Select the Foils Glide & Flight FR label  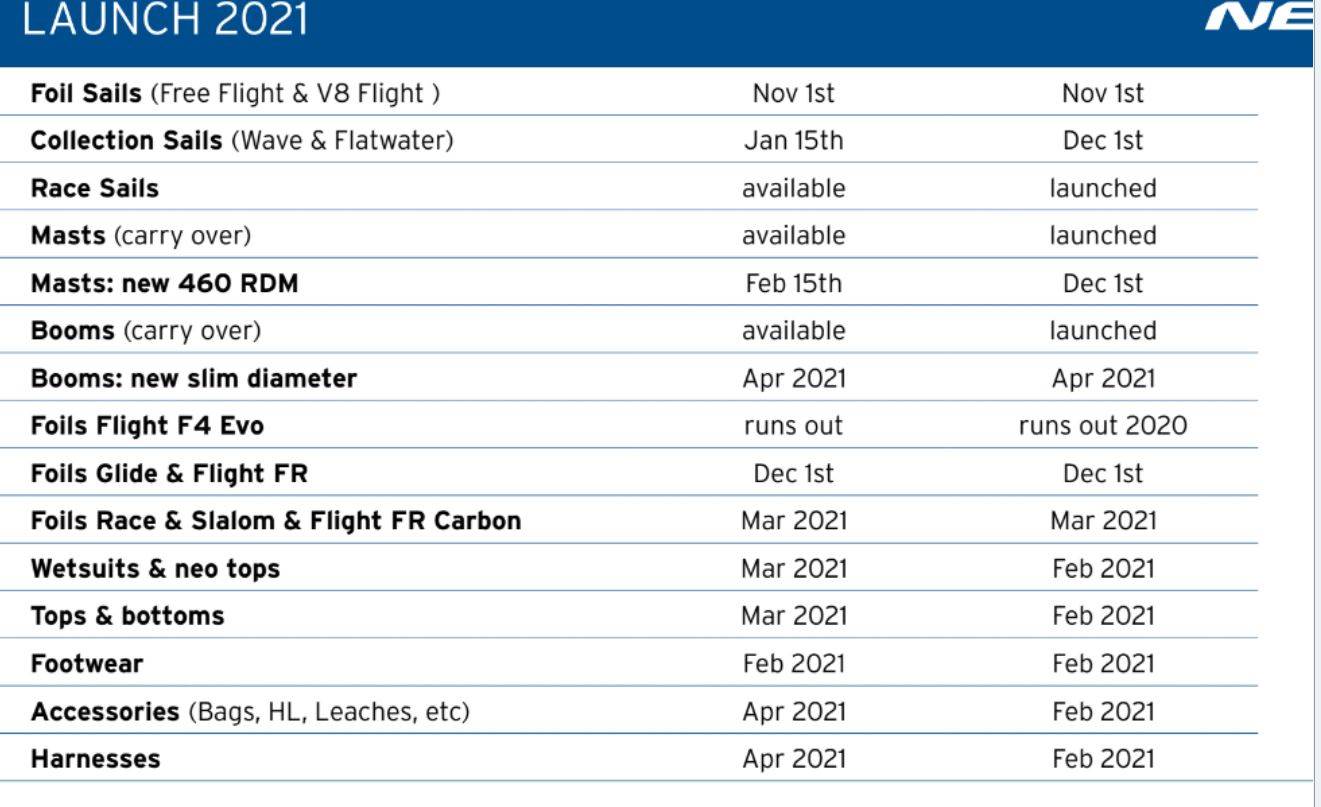point(169,474)
